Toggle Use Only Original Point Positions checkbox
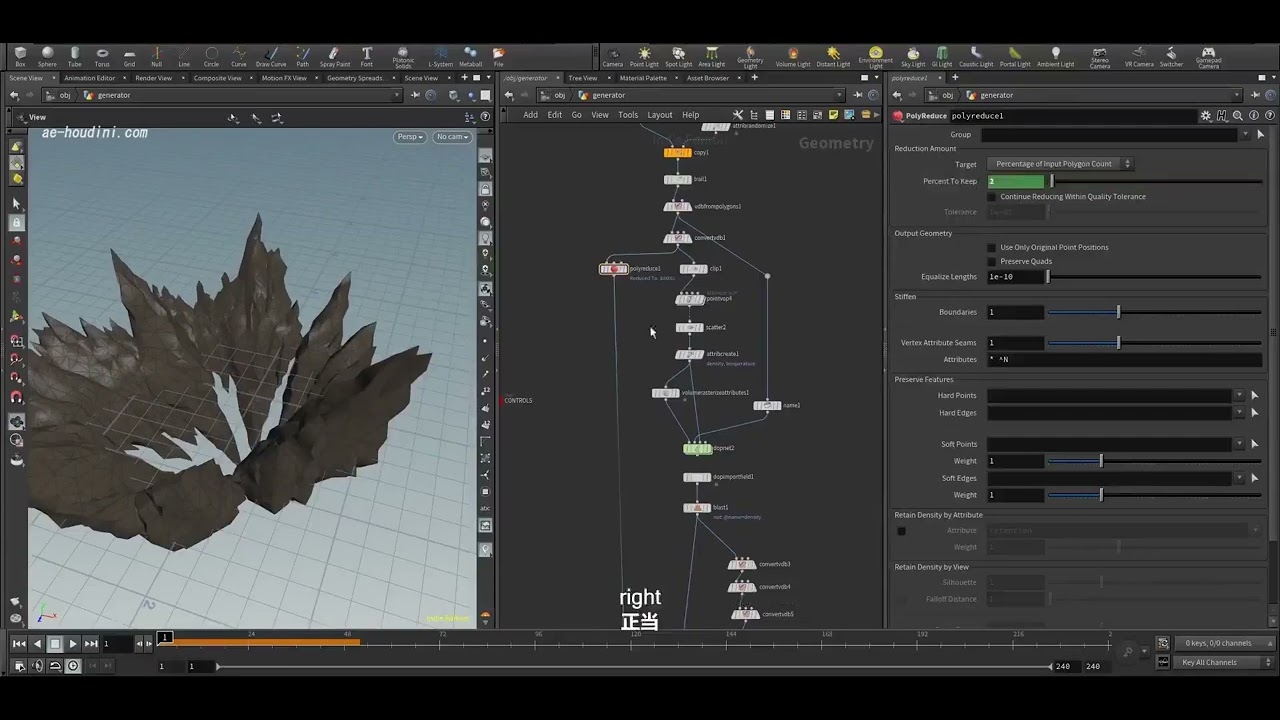 point(992,247)
